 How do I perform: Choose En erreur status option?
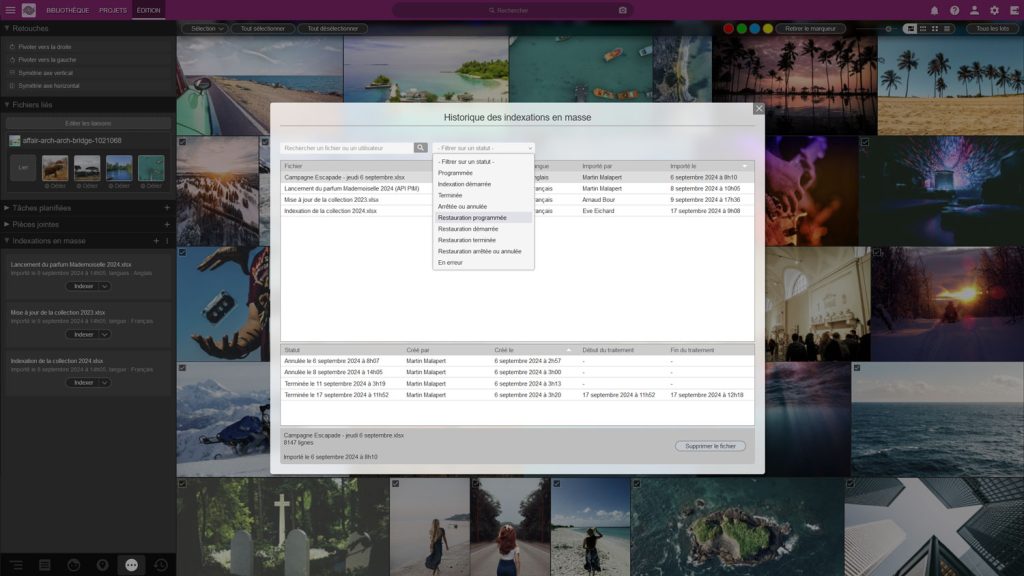(x=483, y=263)
